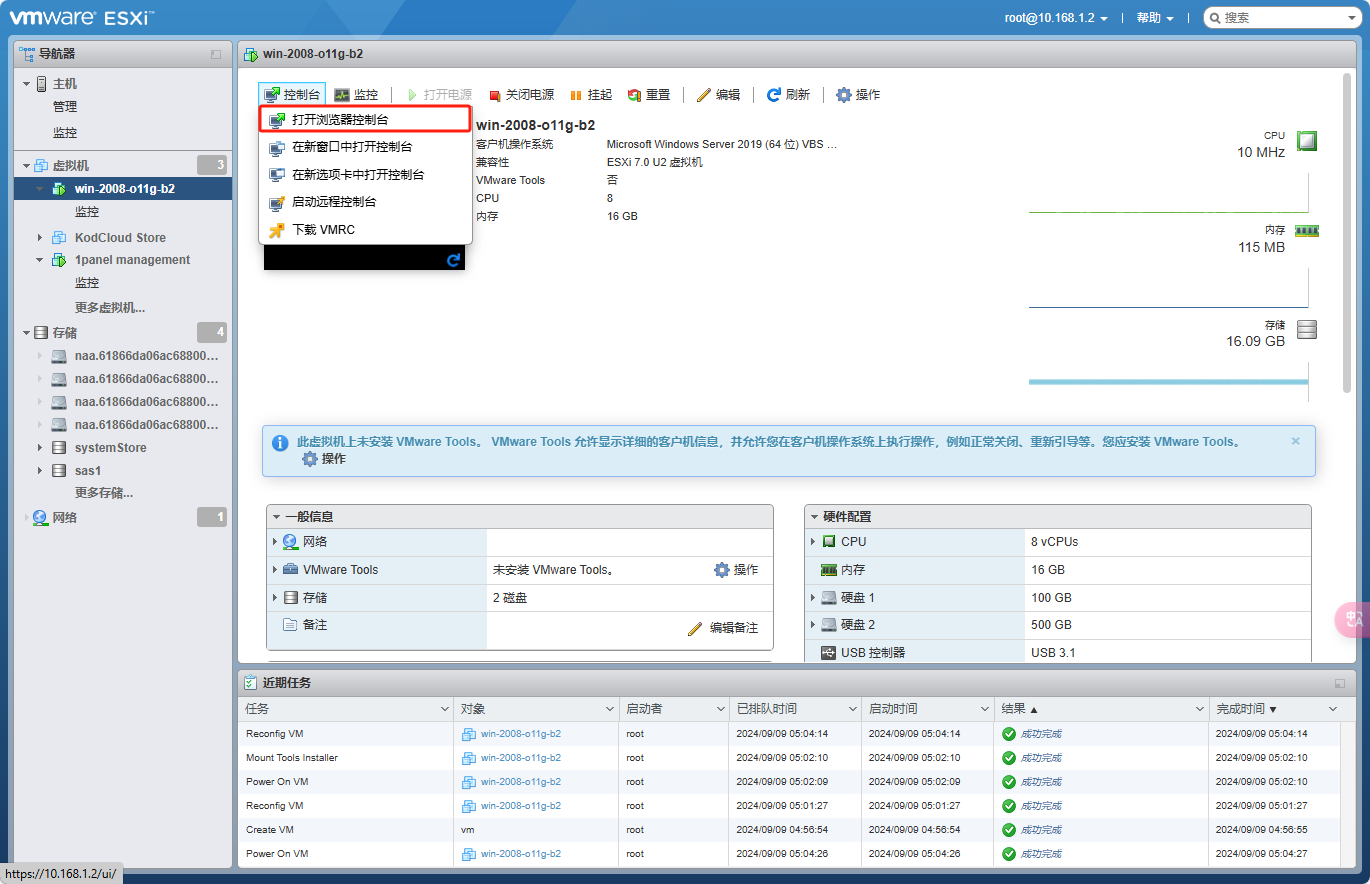
Task: Click 更多存储... link in navigator
Action: click(104, 493)
